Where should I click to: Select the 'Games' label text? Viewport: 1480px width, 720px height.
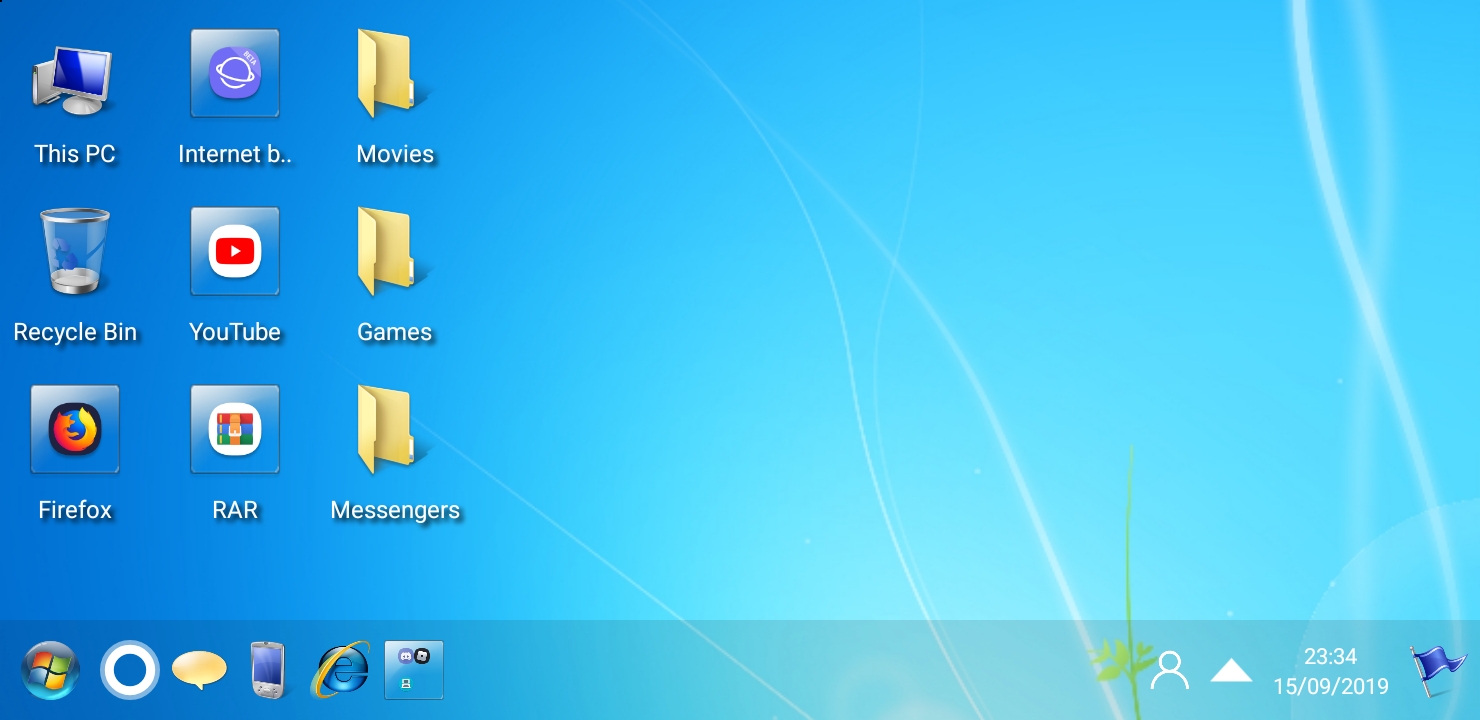(395, 332)
